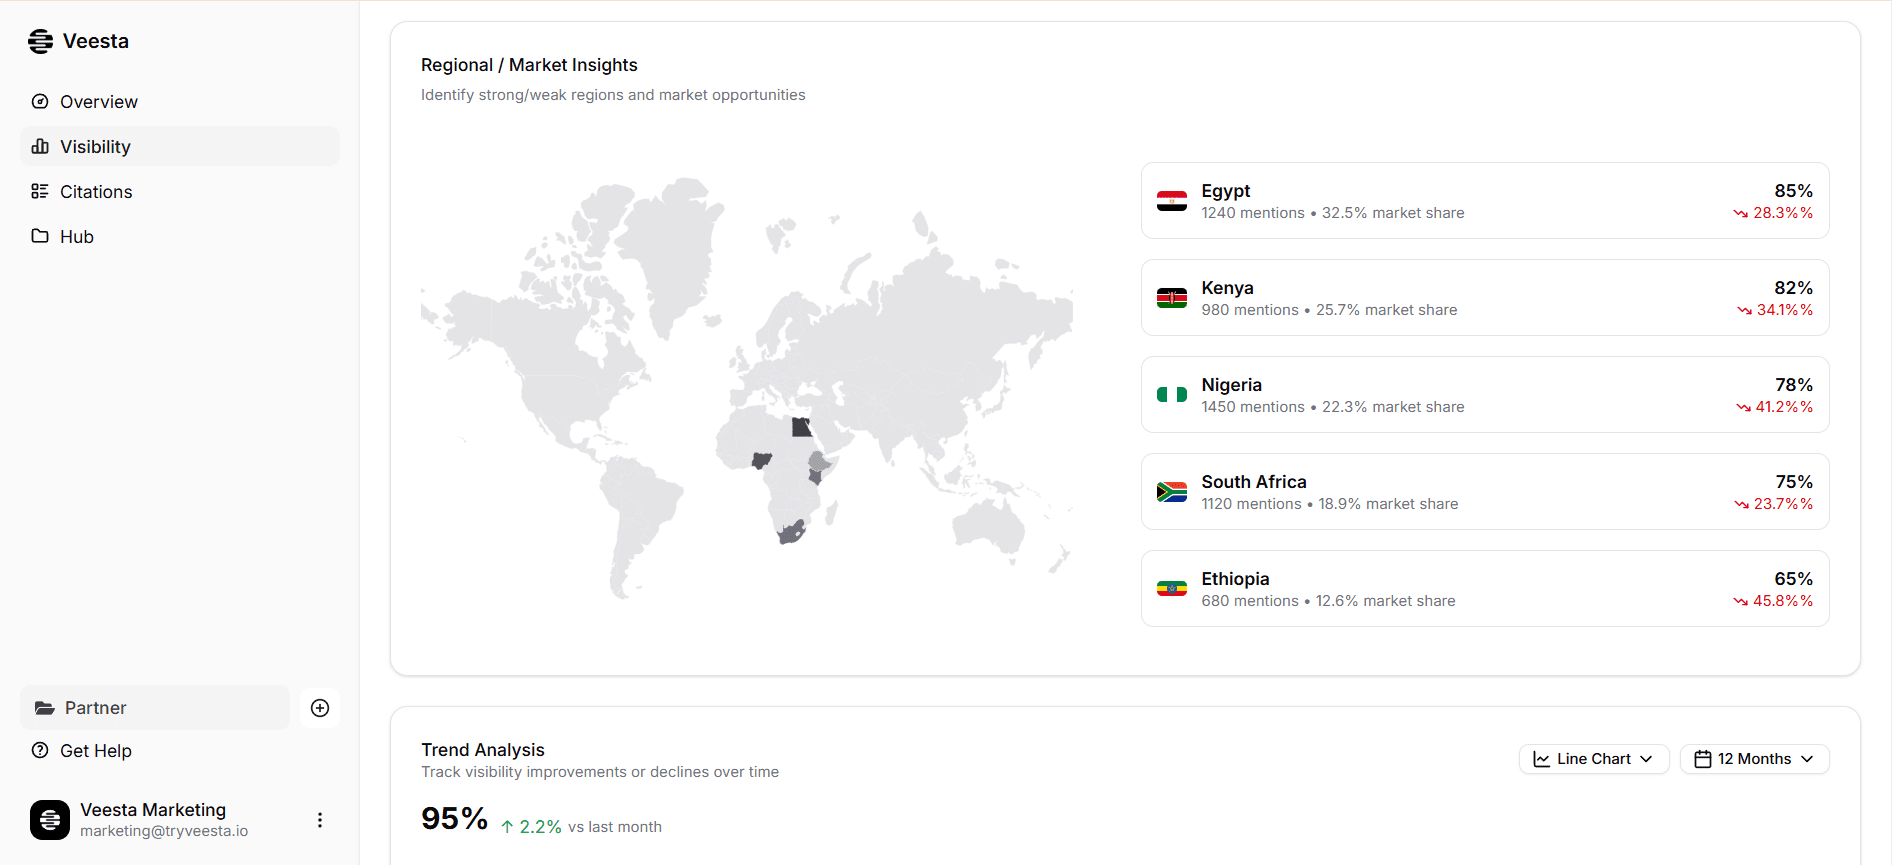Open account options three-dot menu
Viewport: 1892px width, 865px height.
tap(320, 820)
